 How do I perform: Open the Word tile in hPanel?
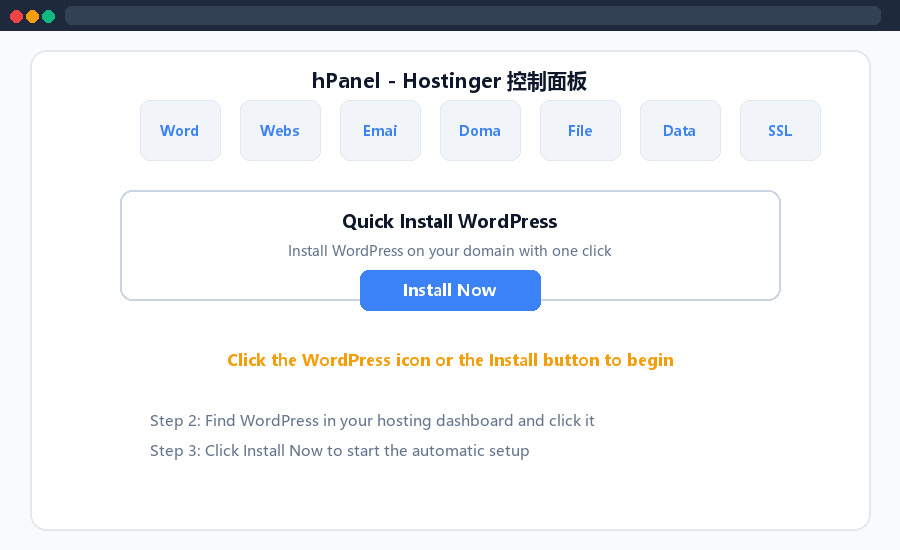[x=180, y=130]
